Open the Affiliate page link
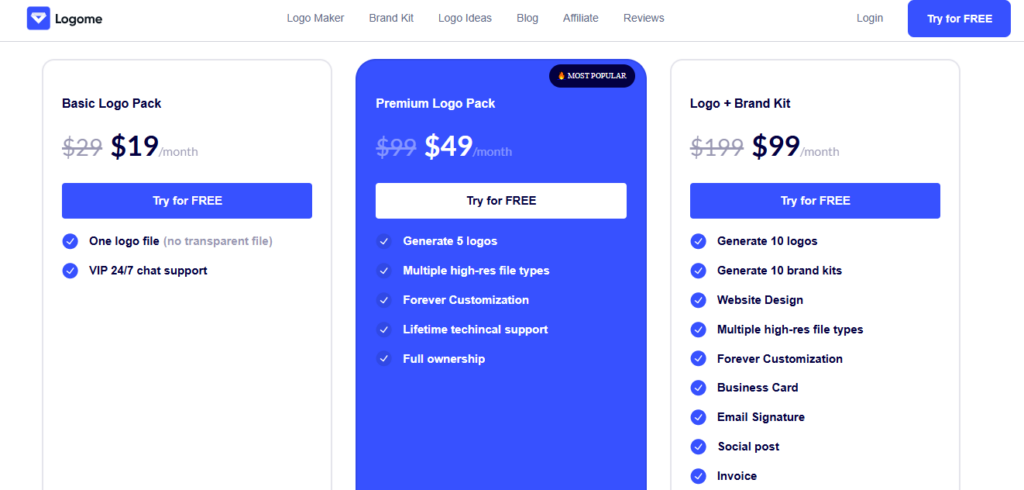The height and width of the screenshot is (490, 1024). point(581,18)
